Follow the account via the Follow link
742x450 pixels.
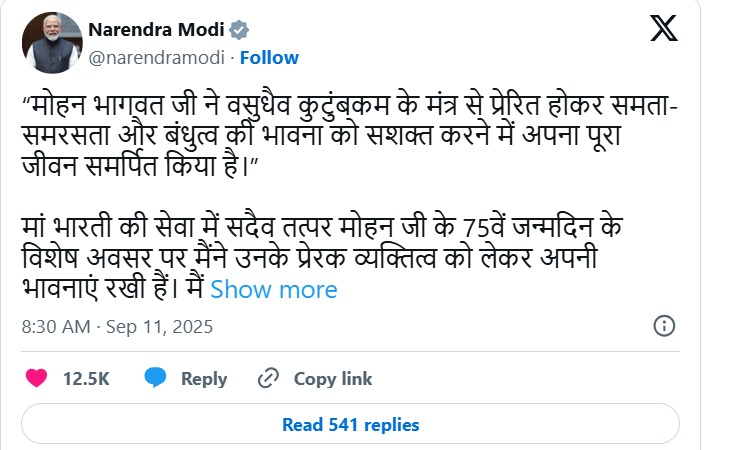pos(269,57)
